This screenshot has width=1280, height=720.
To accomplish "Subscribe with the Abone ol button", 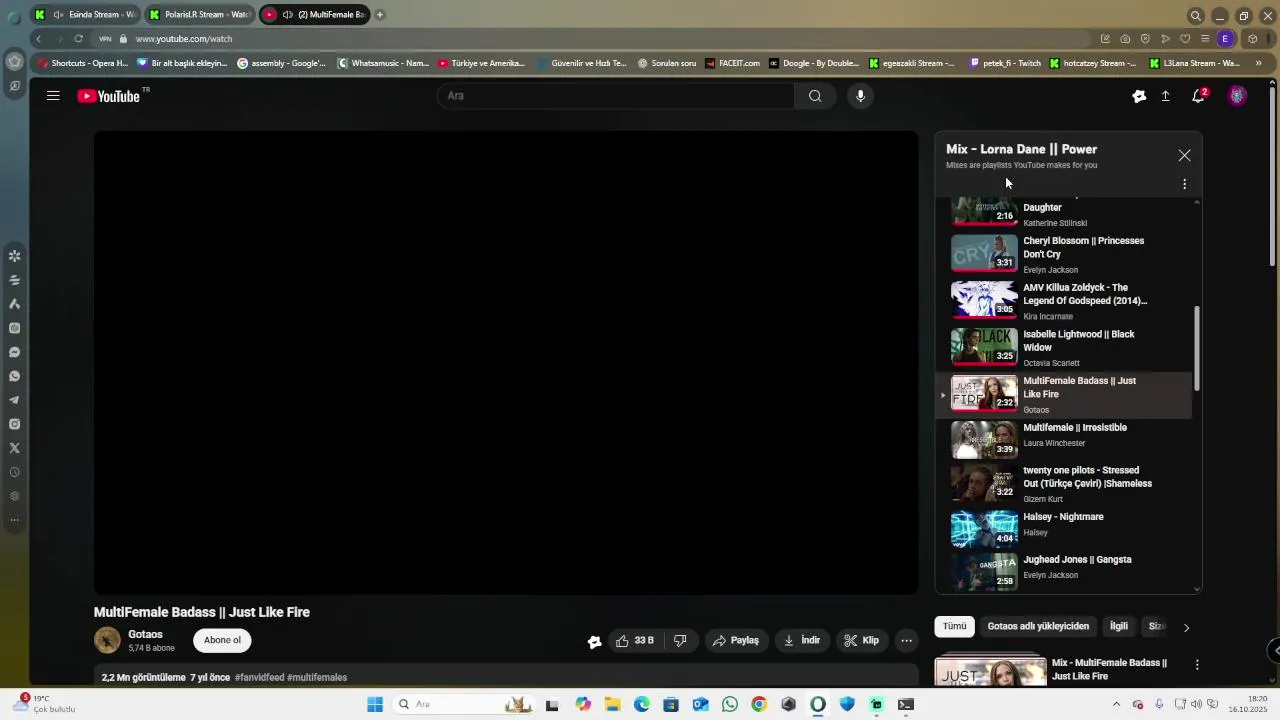I will pos(222,640).
